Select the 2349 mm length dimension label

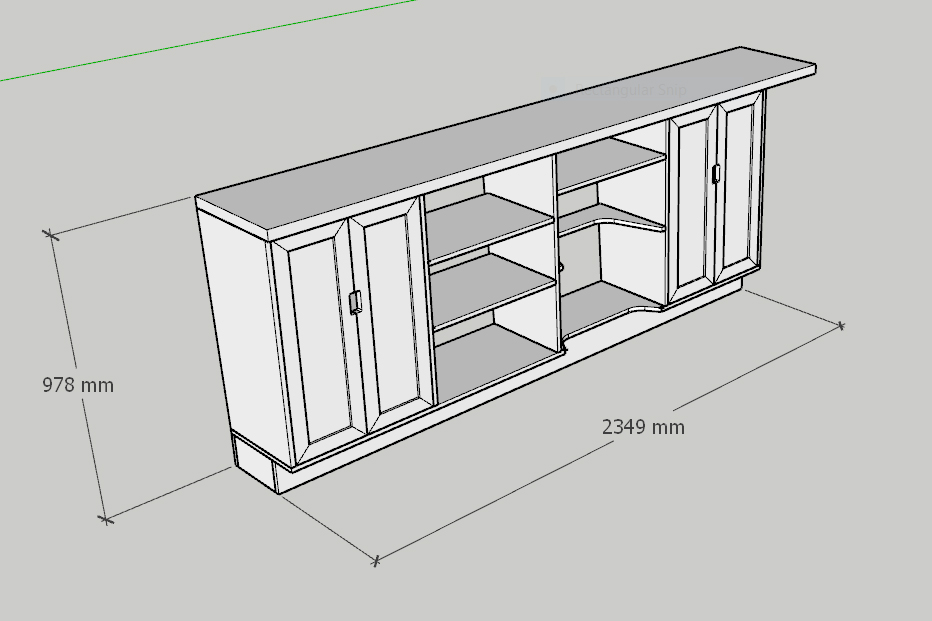(643, 427)
